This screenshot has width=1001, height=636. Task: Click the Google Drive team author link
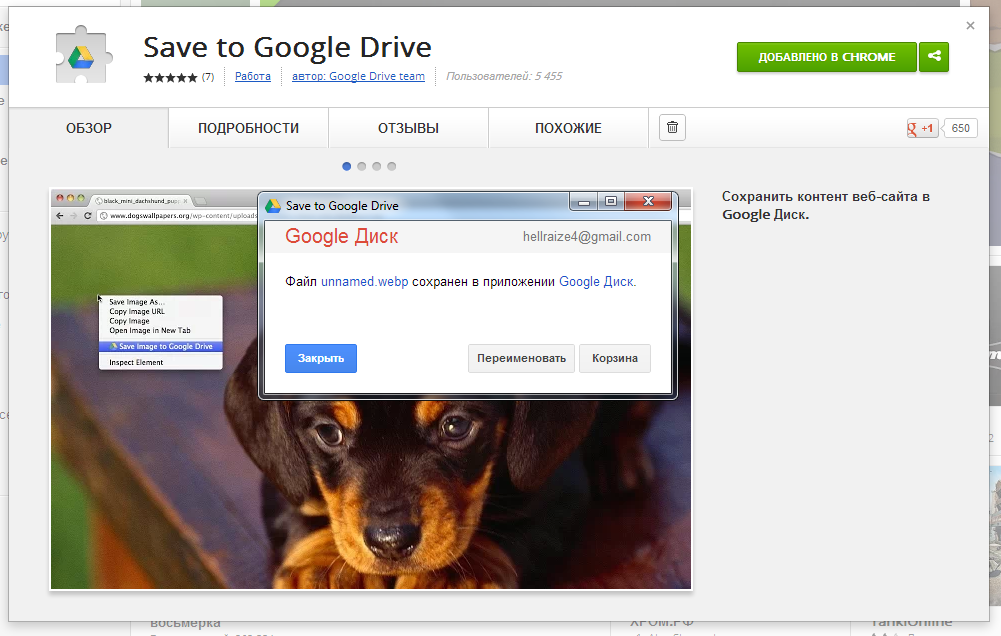359,76
